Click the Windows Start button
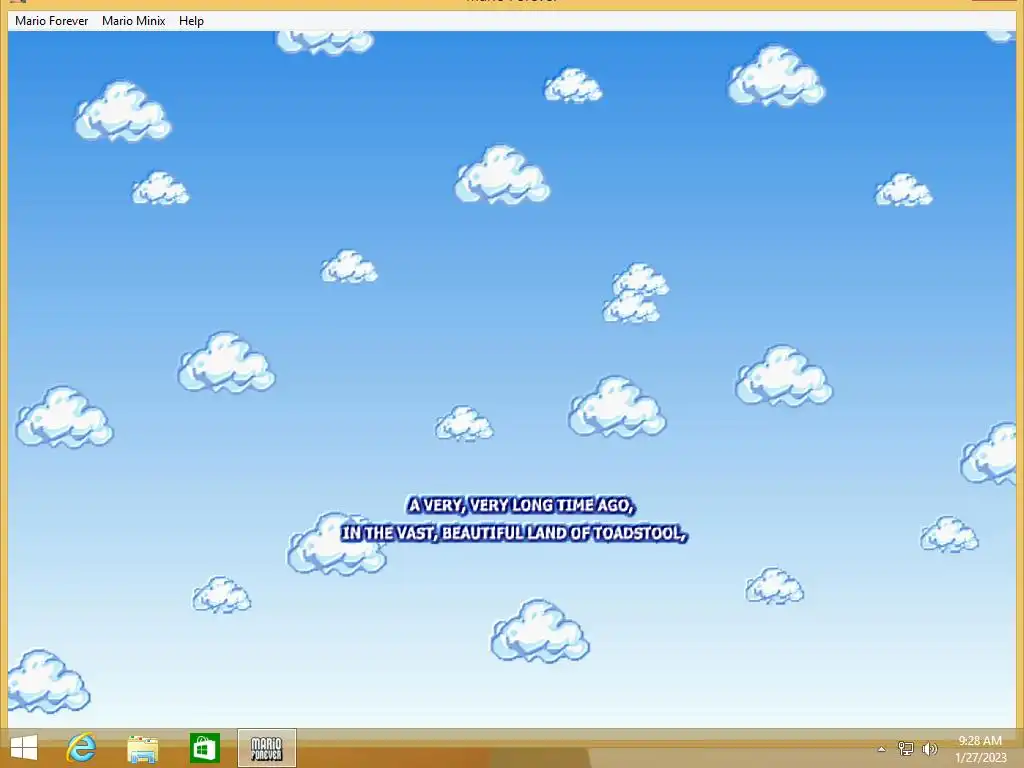This screenshot has width=1024, height=768. click(x=24, y=748)
